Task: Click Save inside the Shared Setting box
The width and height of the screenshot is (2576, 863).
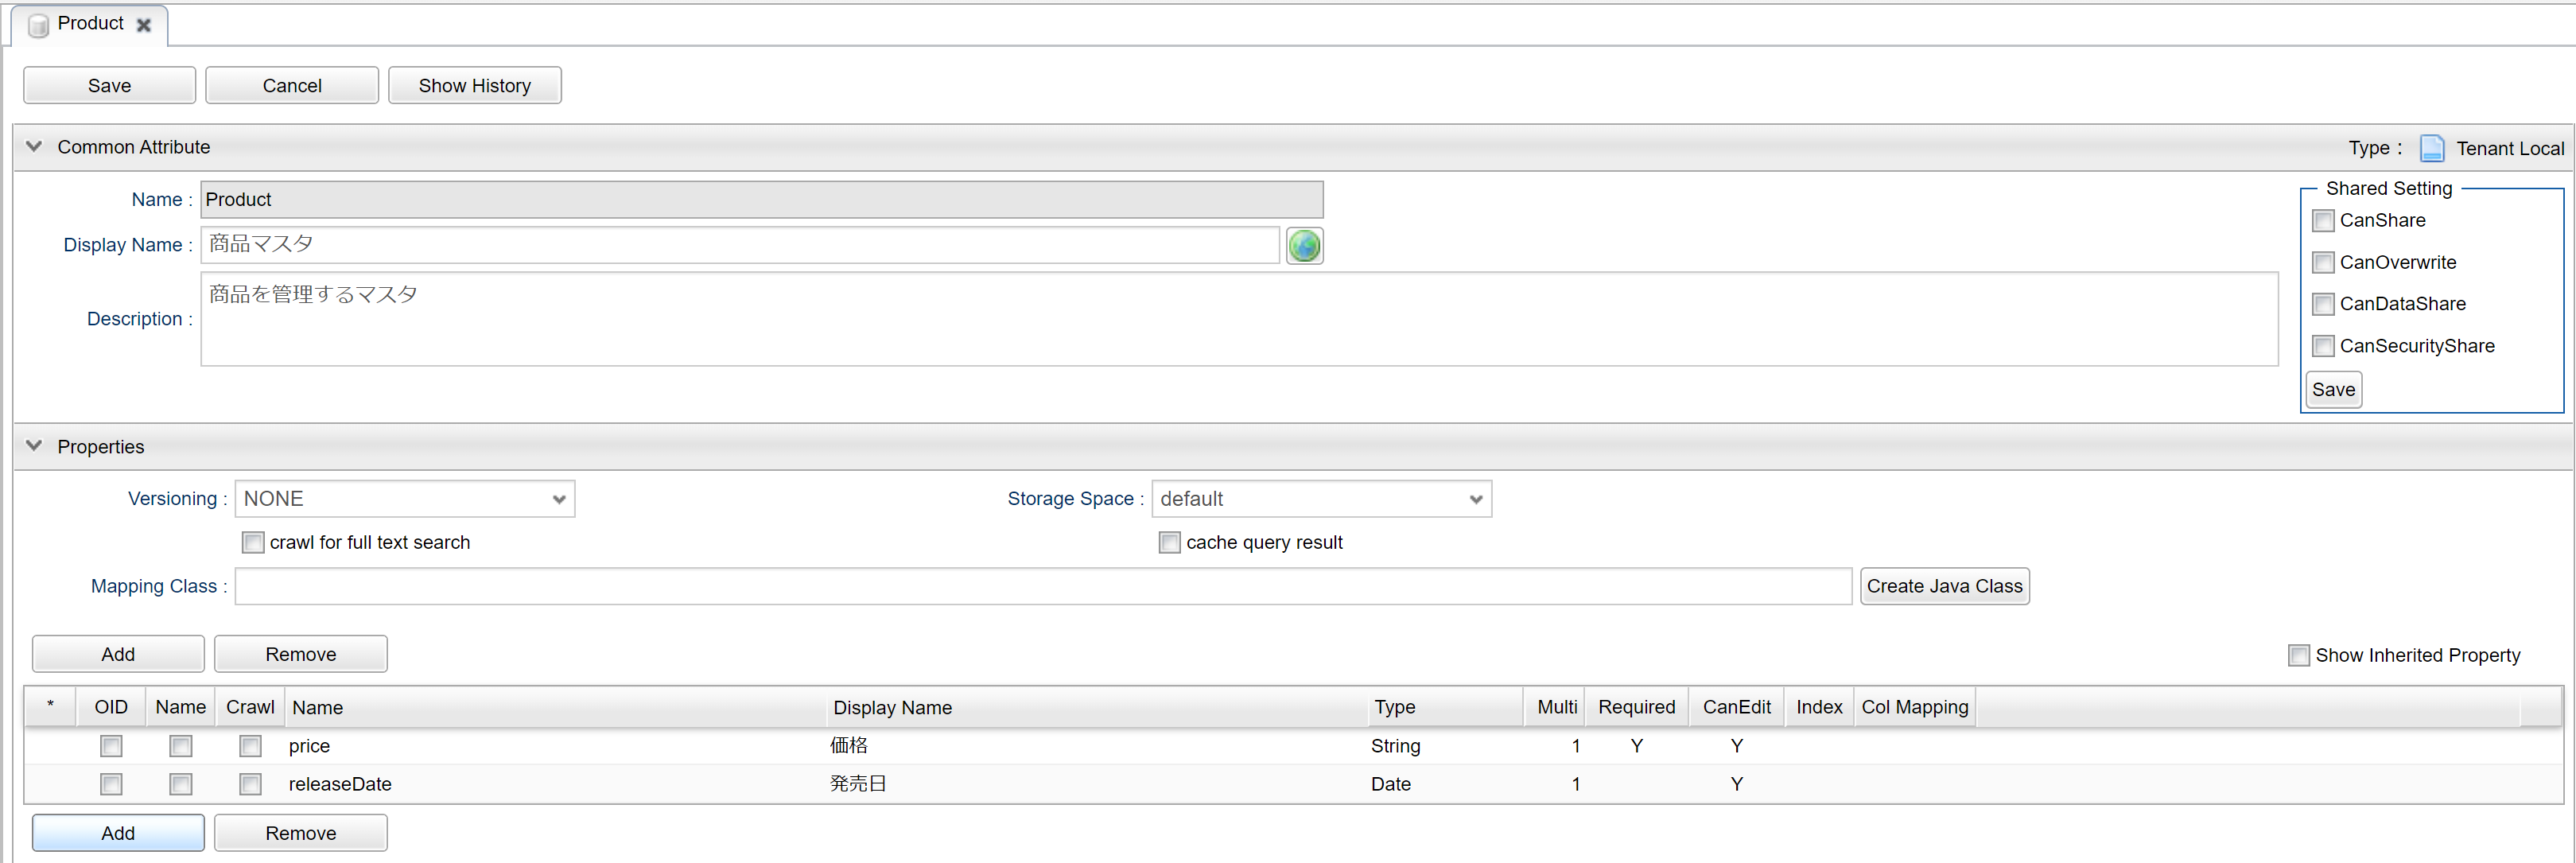Action: 2333,389
